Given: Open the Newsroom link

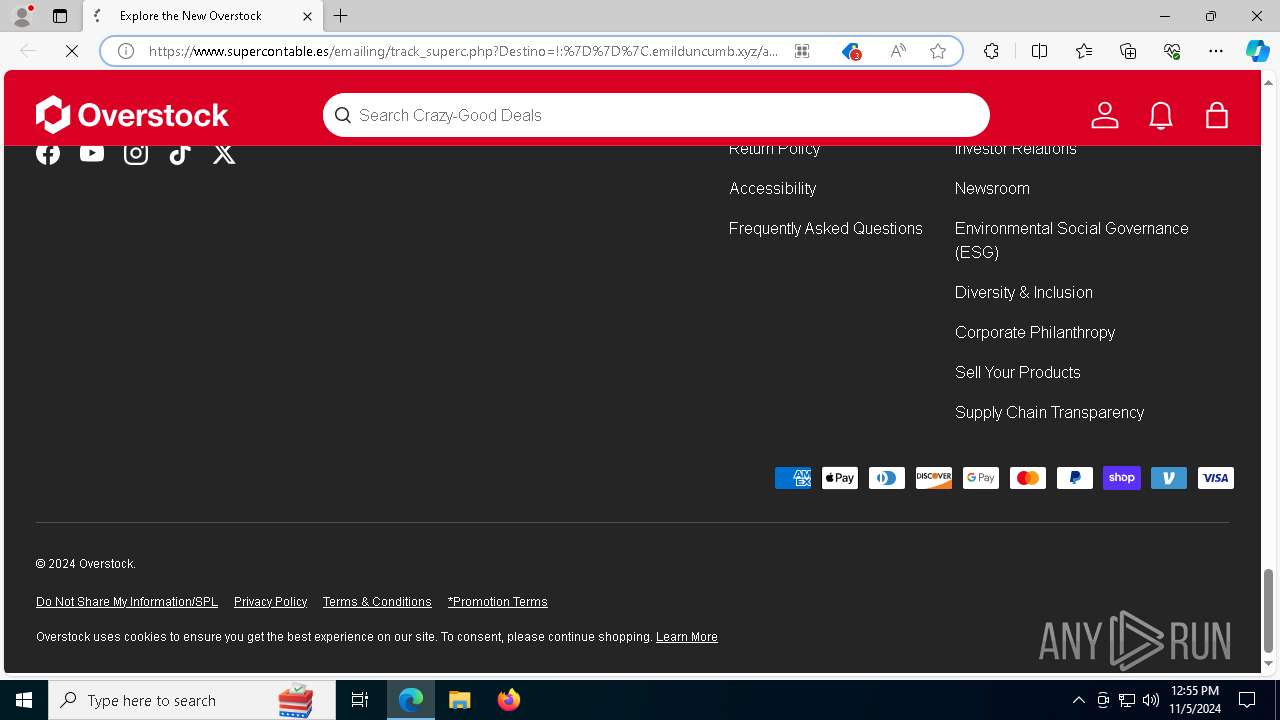Looking at the screenshot, I should coord(992,188).
